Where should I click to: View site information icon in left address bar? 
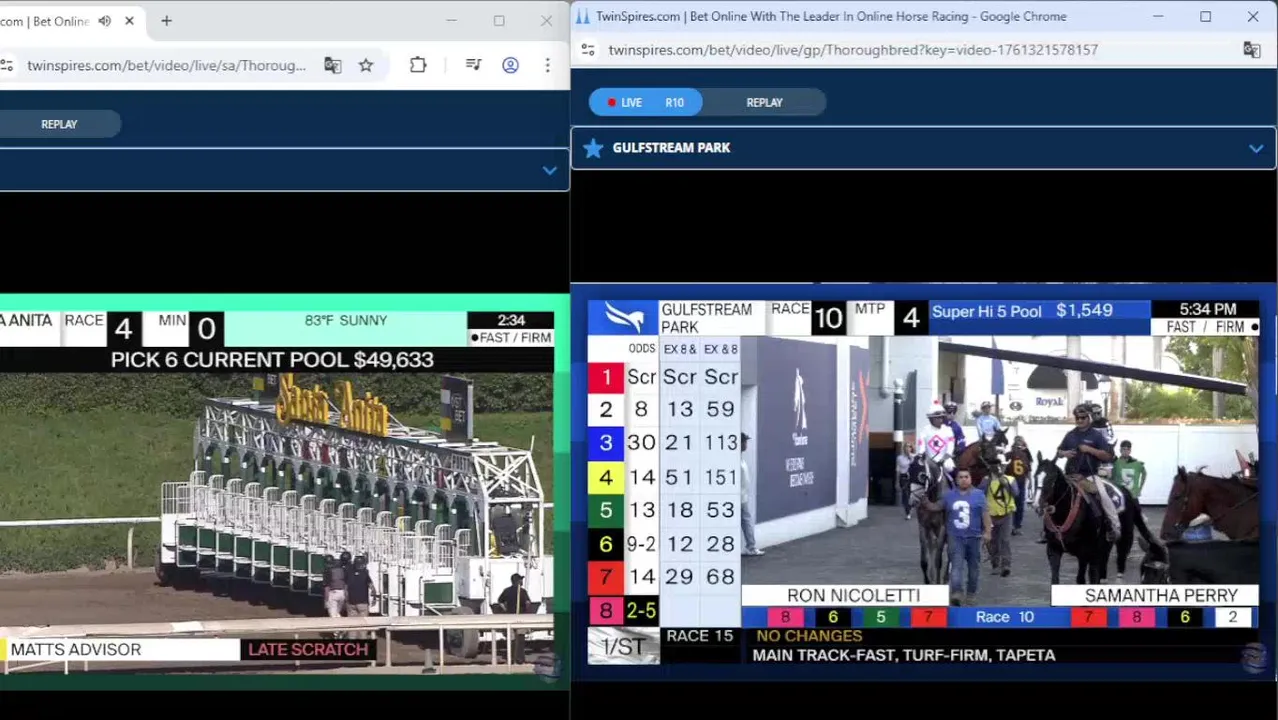pyautogui.click(x=6, y=66)
